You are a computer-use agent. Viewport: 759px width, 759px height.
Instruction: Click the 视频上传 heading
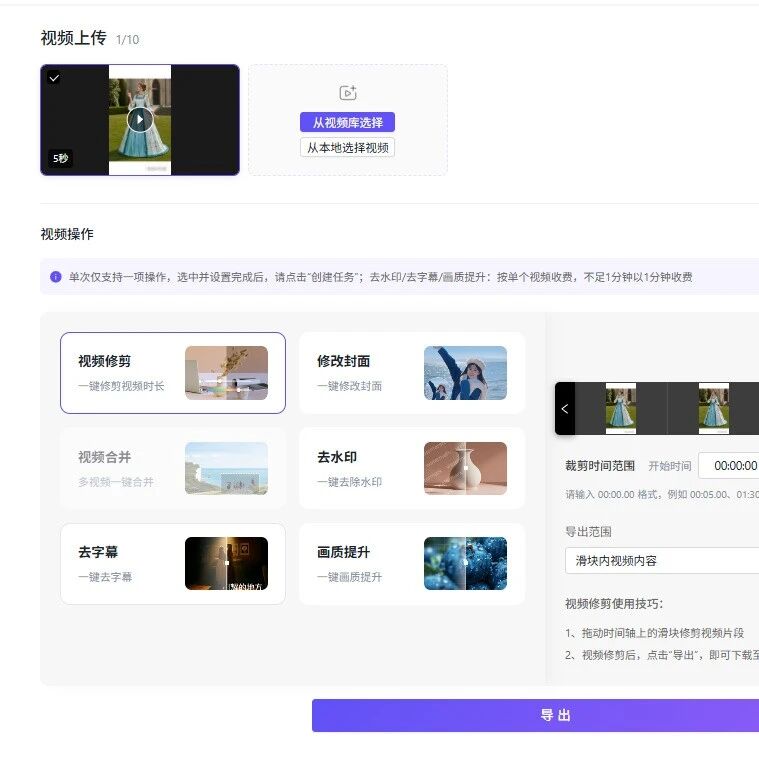(74, 38)
